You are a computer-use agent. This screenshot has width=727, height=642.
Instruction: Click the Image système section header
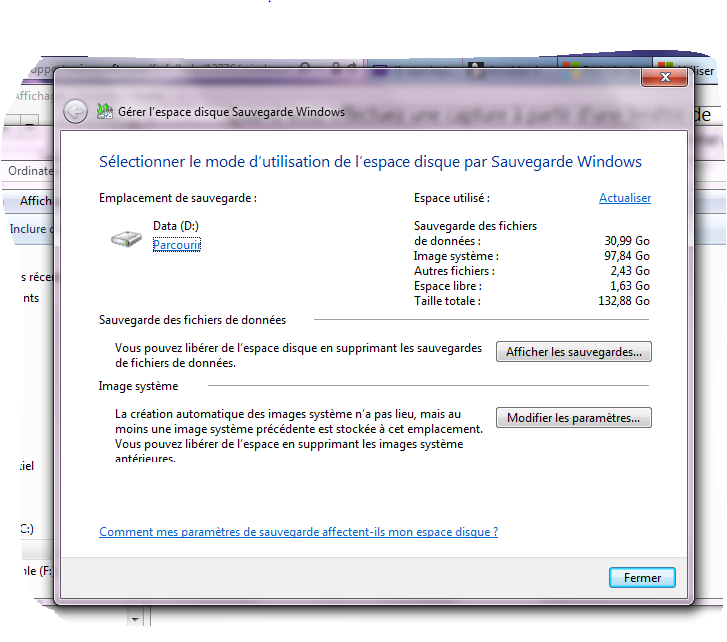click(x=138, y=386)
